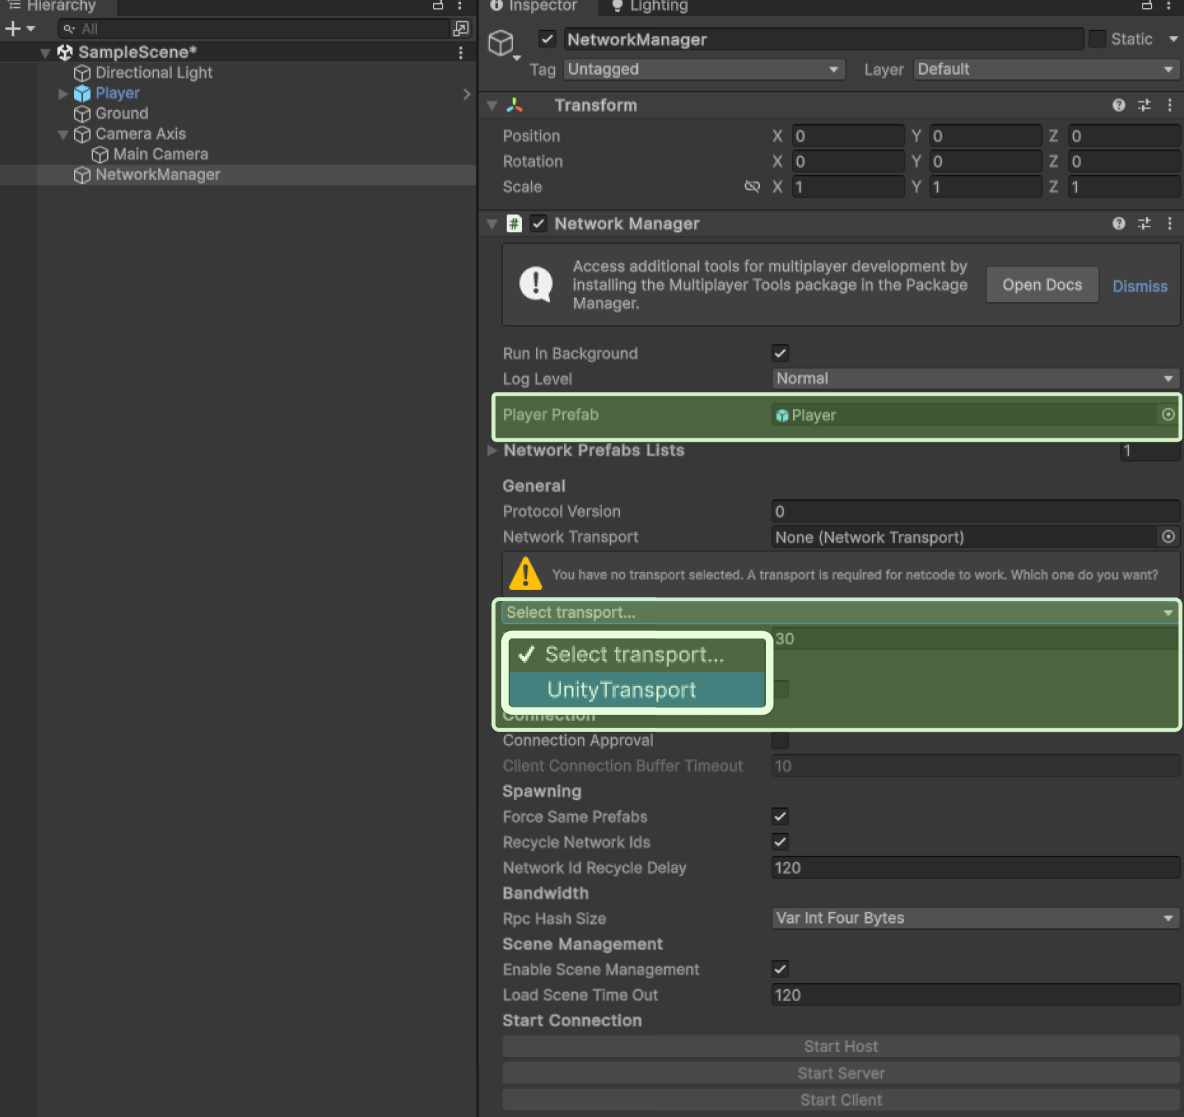Dismiss the Multiplayer Tools notice

[1139, 286]
